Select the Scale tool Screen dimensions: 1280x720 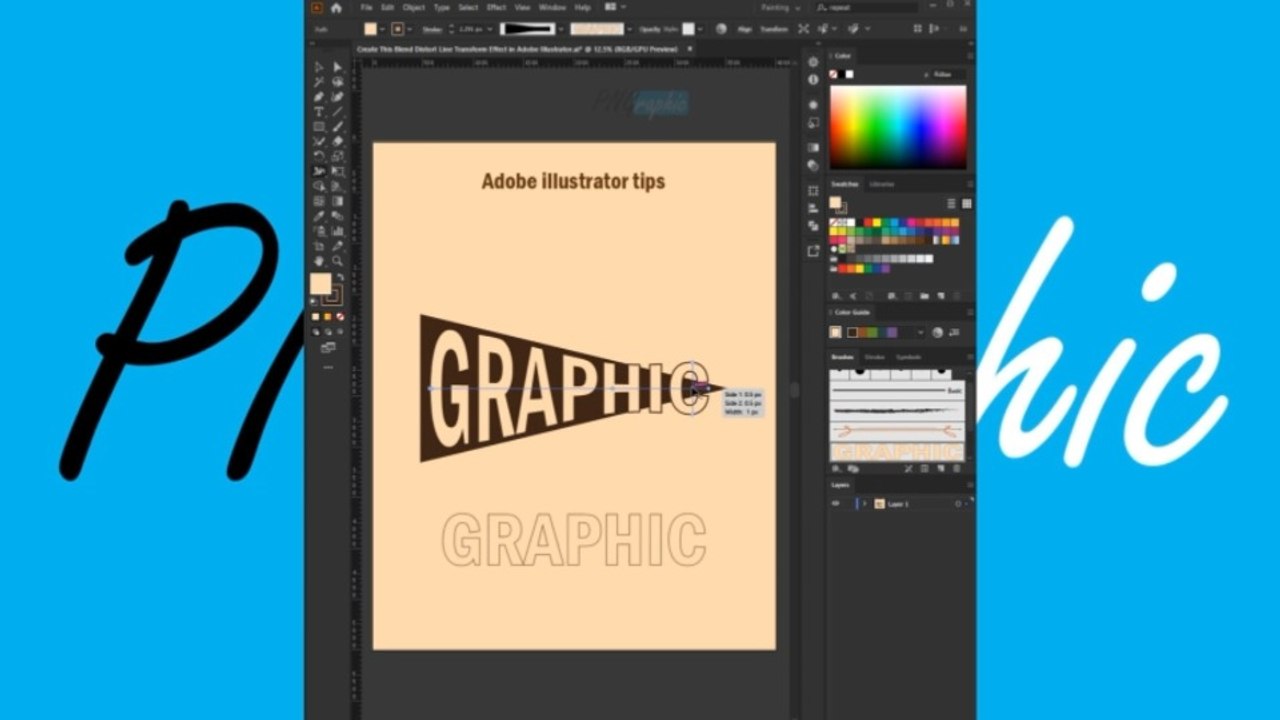click(x=338, y=156)
